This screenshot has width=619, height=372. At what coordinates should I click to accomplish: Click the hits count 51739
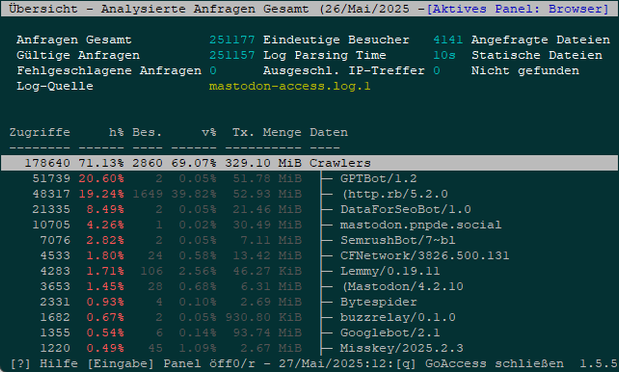(51, 178)
